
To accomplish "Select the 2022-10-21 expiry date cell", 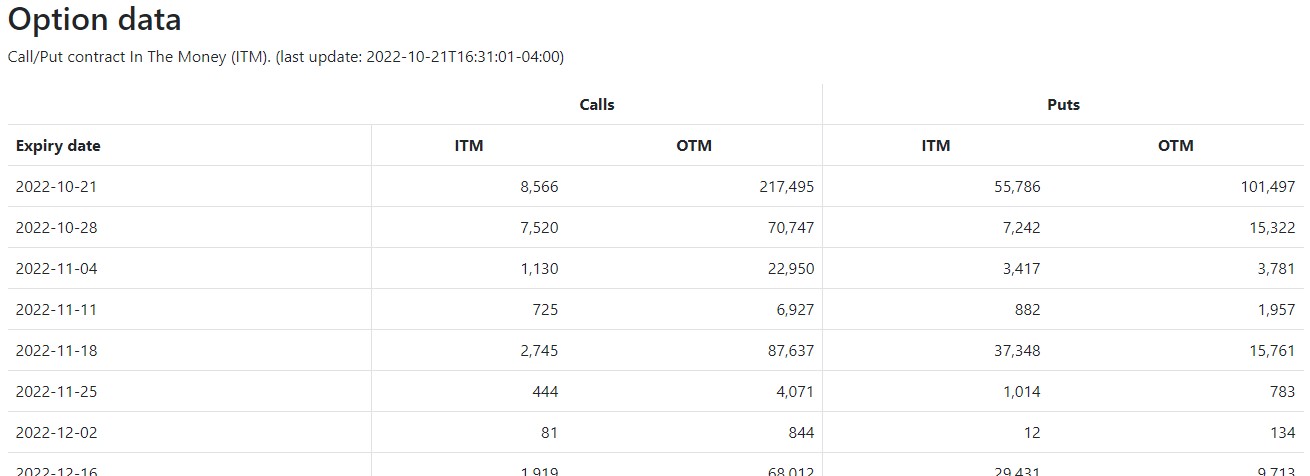I will click(56, 187).
